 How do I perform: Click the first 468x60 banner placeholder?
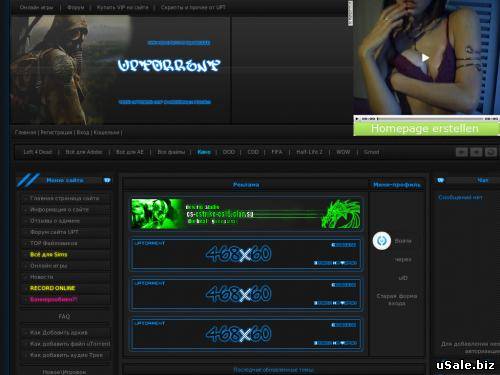click(x=246, y=254)
